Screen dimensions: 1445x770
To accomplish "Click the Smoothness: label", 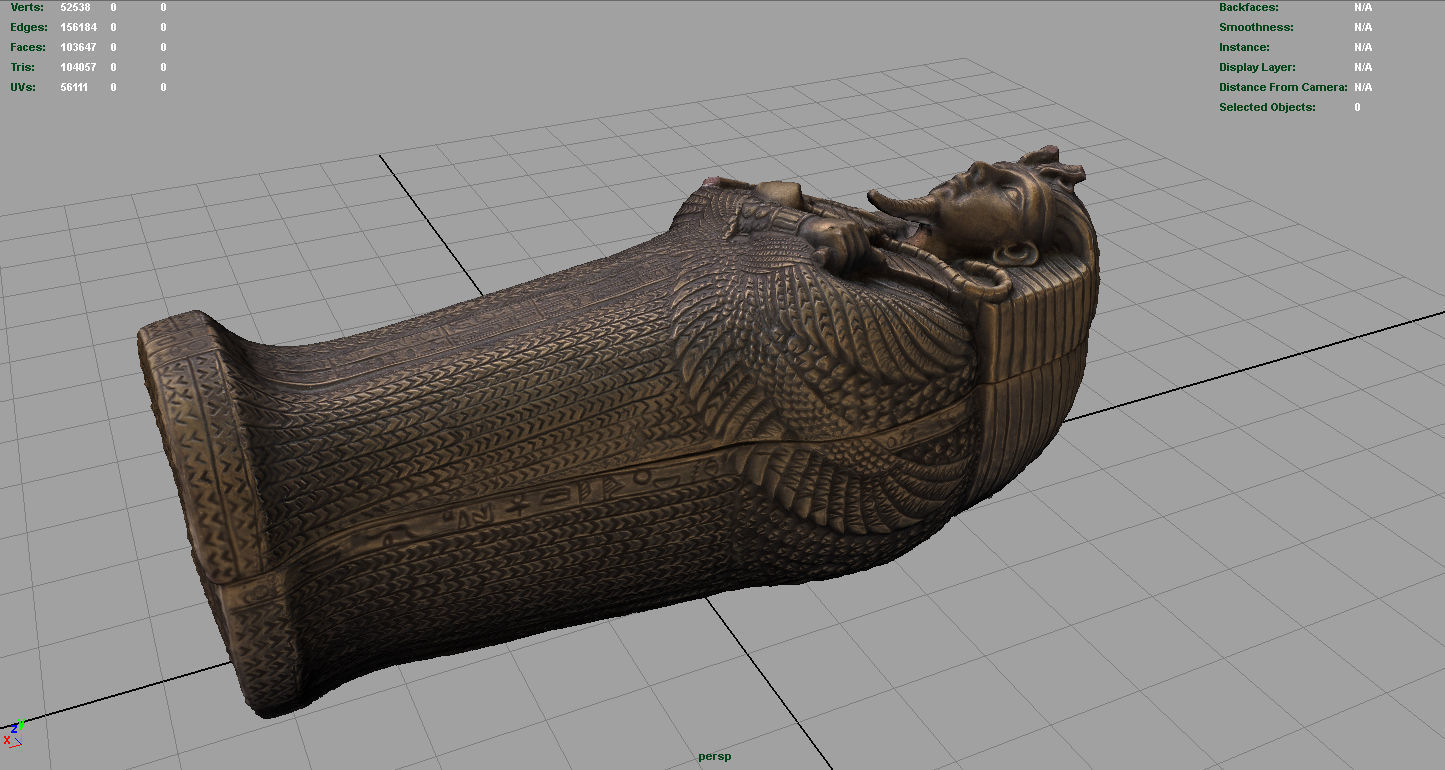I will [1256, 27].
